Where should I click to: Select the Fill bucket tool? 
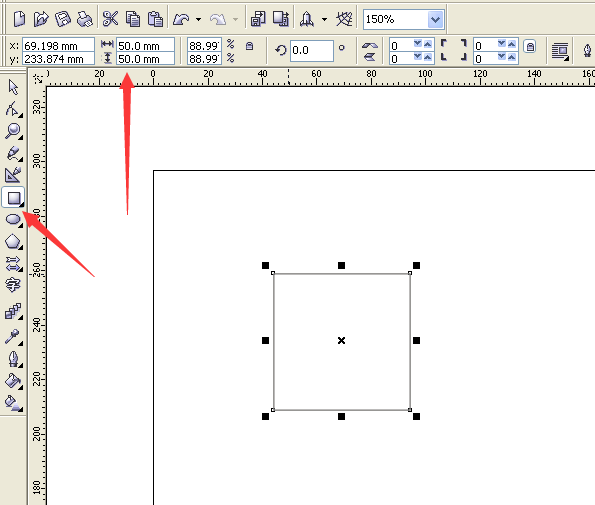click(x=13, y=381)
